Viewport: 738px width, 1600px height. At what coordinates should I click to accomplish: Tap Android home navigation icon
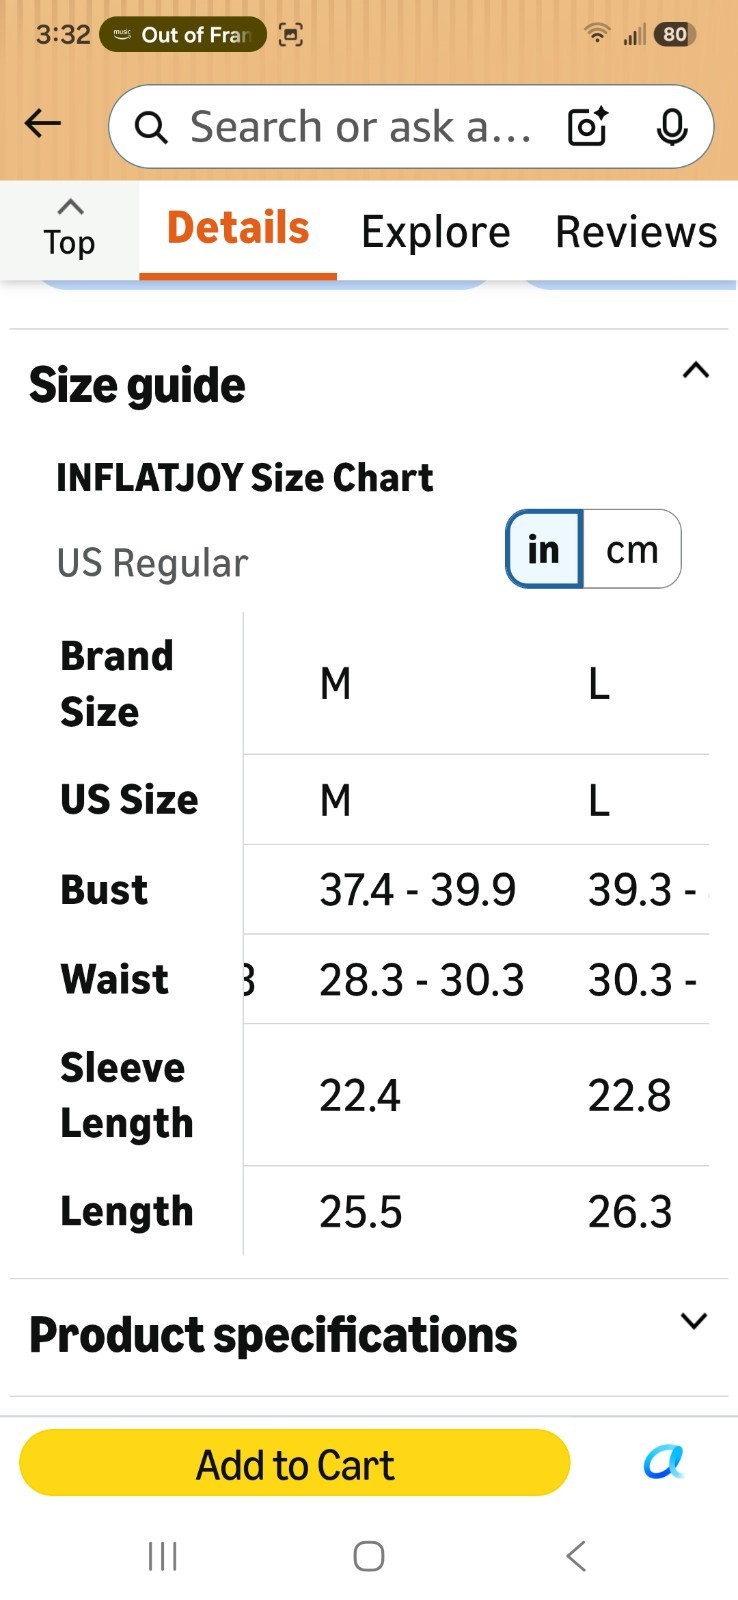coord(369,1556)
